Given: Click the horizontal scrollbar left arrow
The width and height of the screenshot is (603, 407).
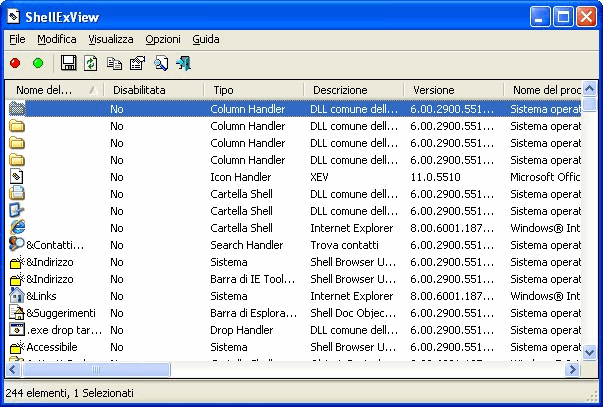Looking at the screenshot, I should [x=12, y=370].
